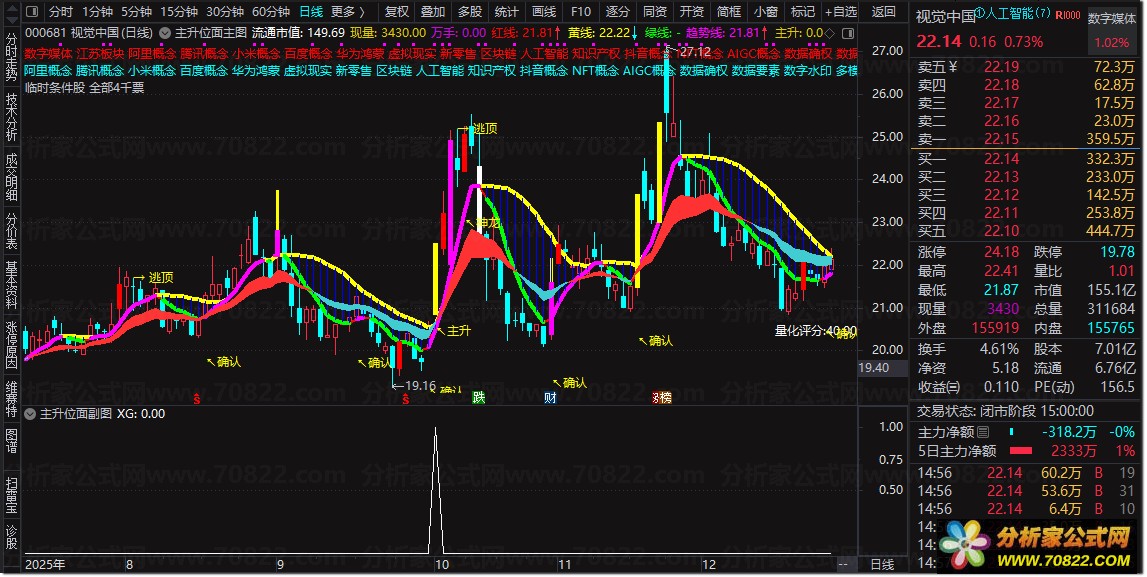
Task: Select the 卖一 22.15 order row
Action: [1026, 139]
